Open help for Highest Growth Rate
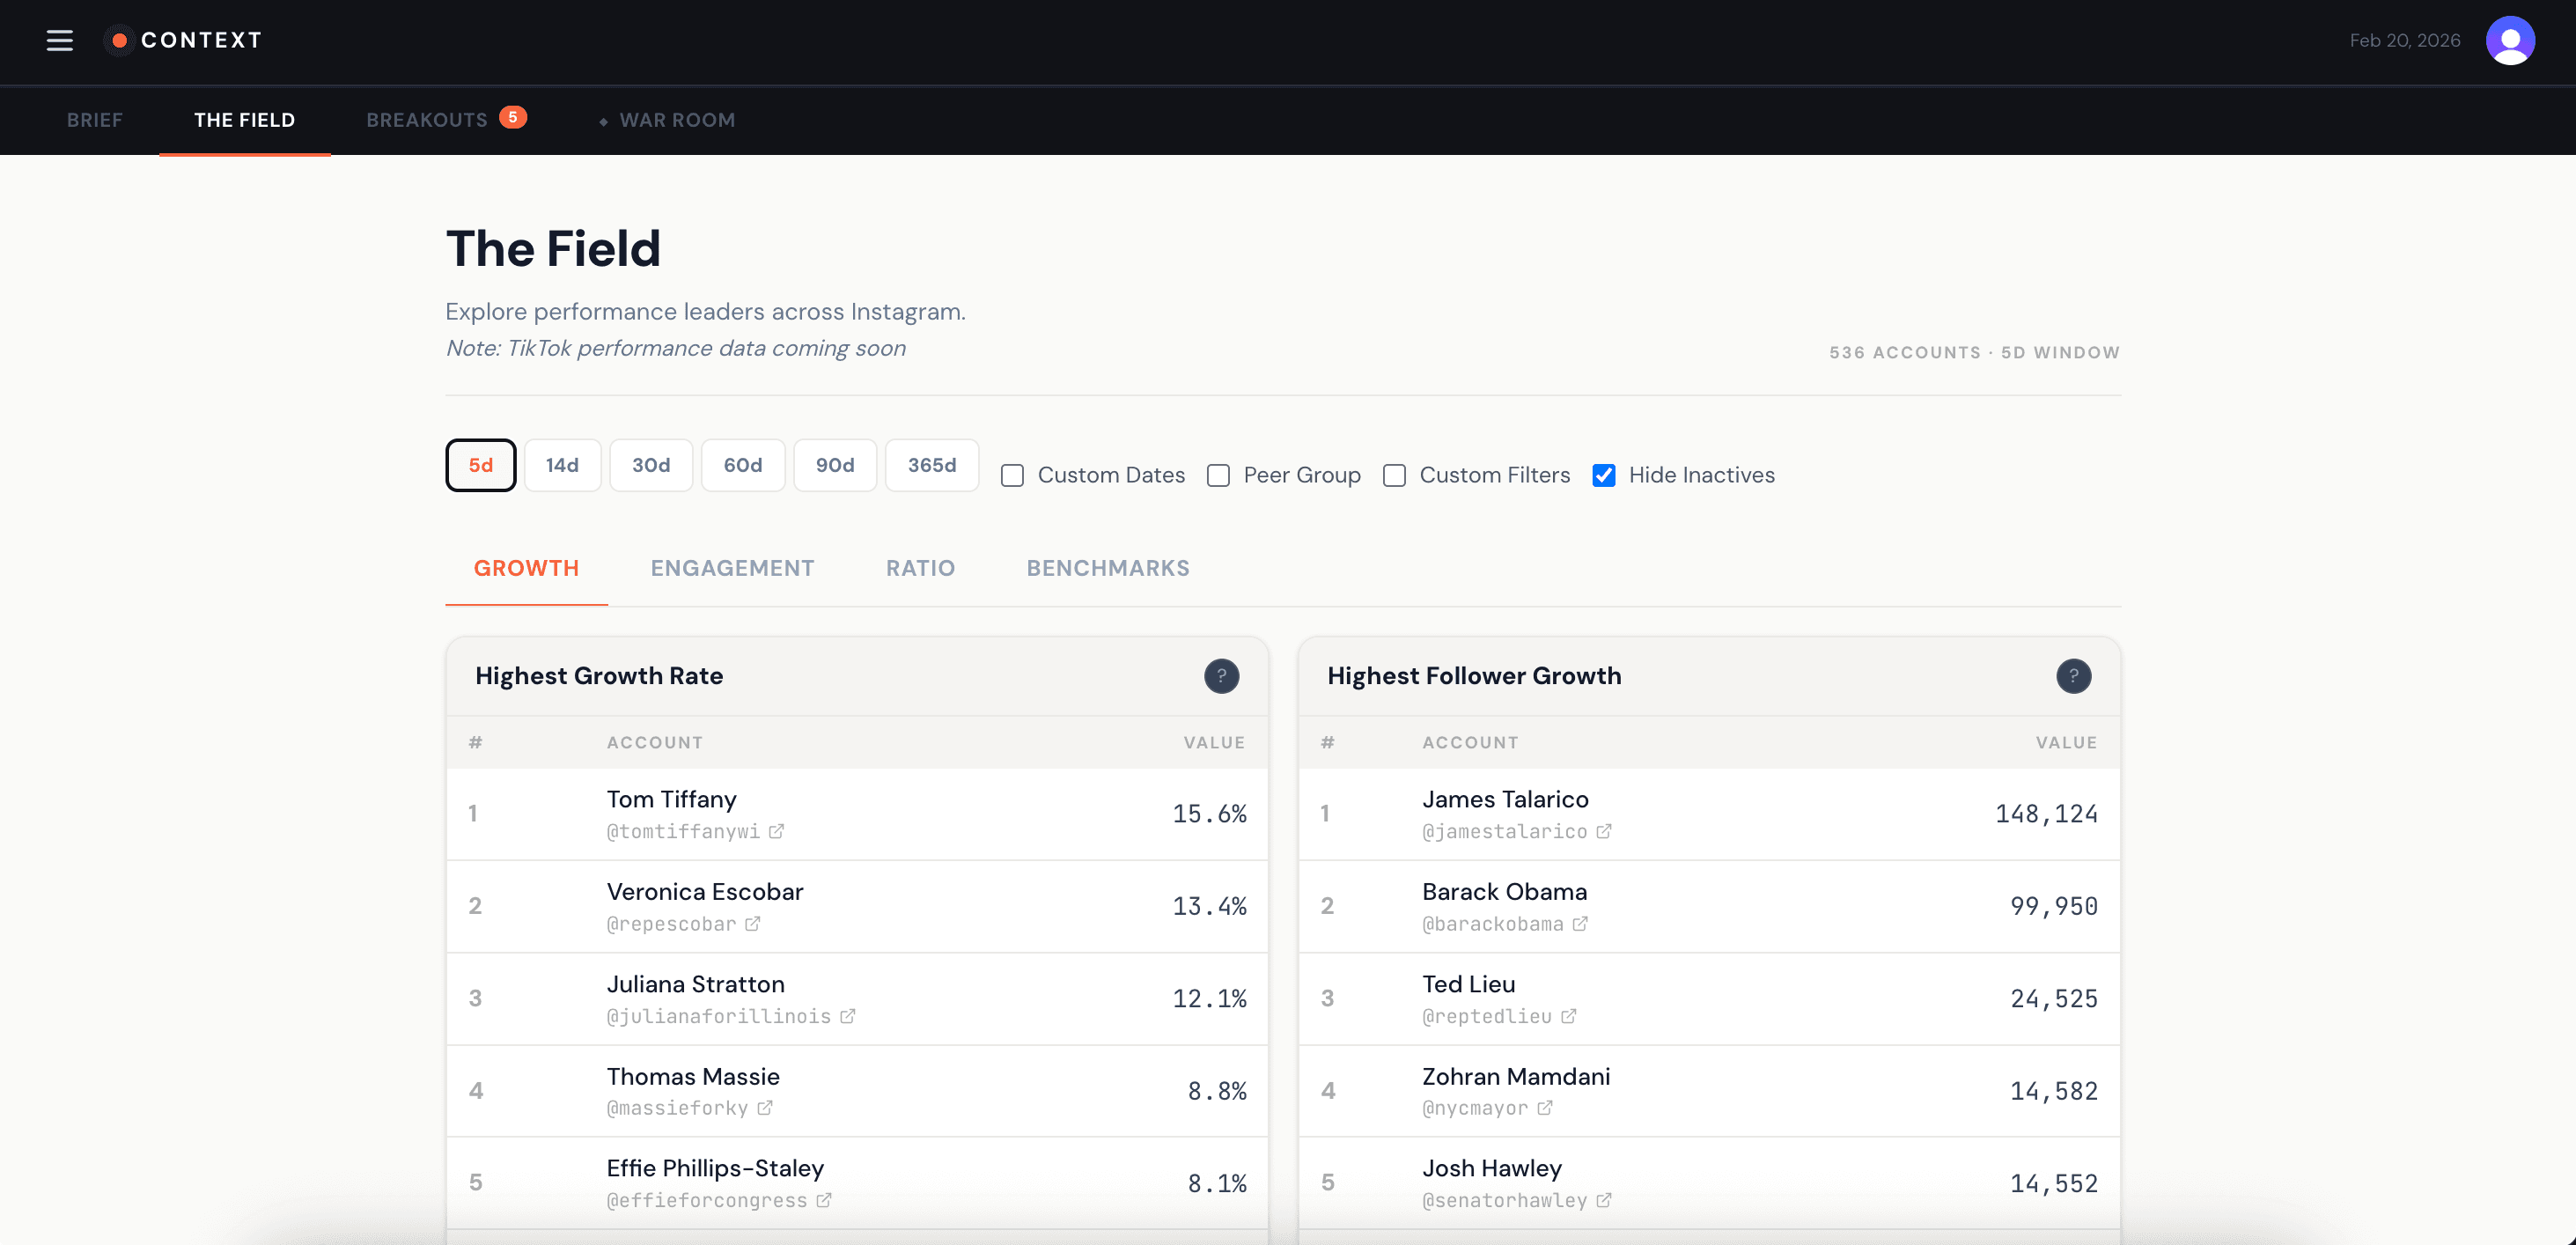 1220,676
